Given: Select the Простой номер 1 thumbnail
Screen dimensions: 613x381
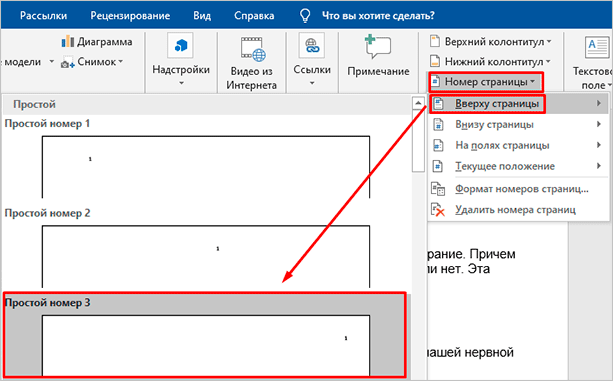Looking at the screenshot, I should 206,166.
